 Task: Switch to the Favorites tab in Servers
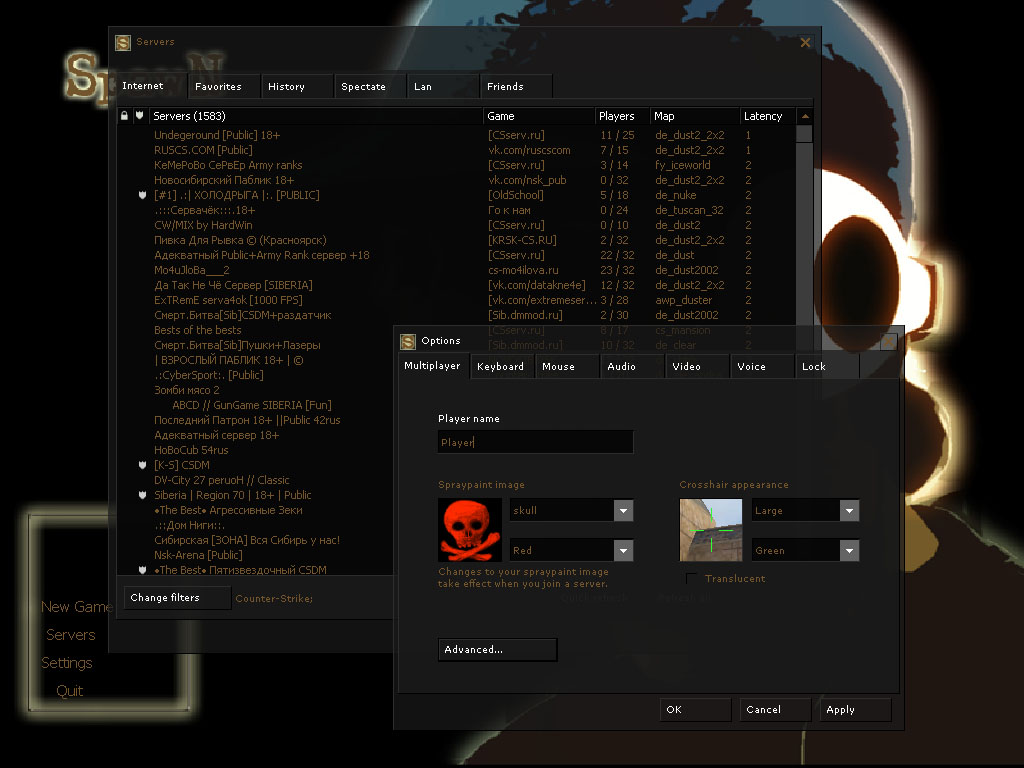pyautogui.click(x=224, y=86)
